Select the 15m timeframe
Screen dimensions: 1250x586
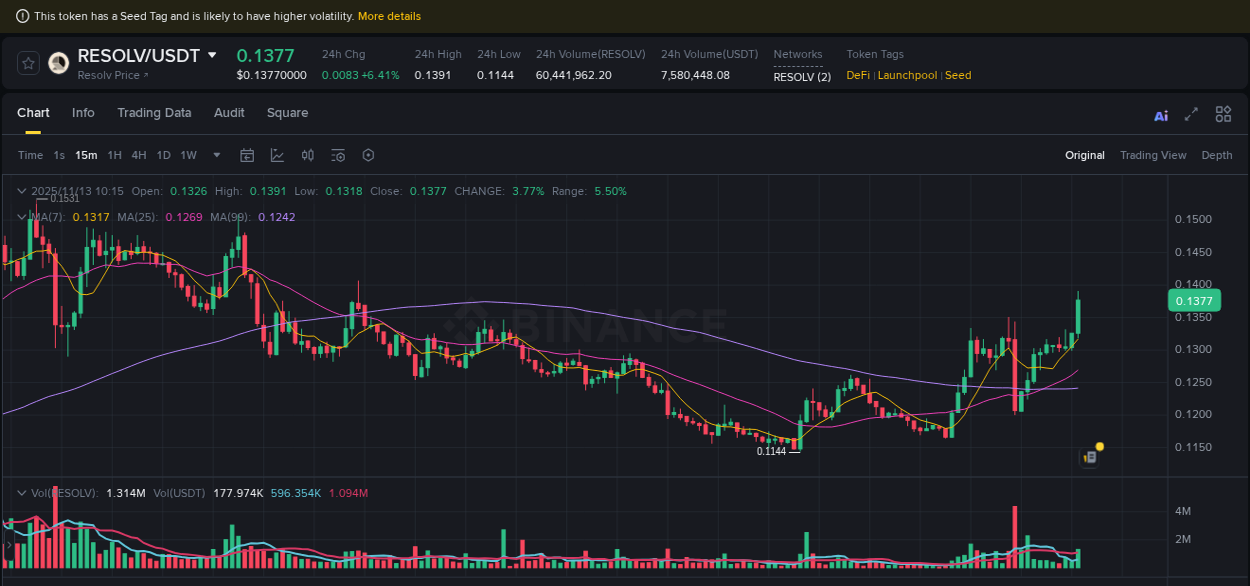(x=86, y=155)
